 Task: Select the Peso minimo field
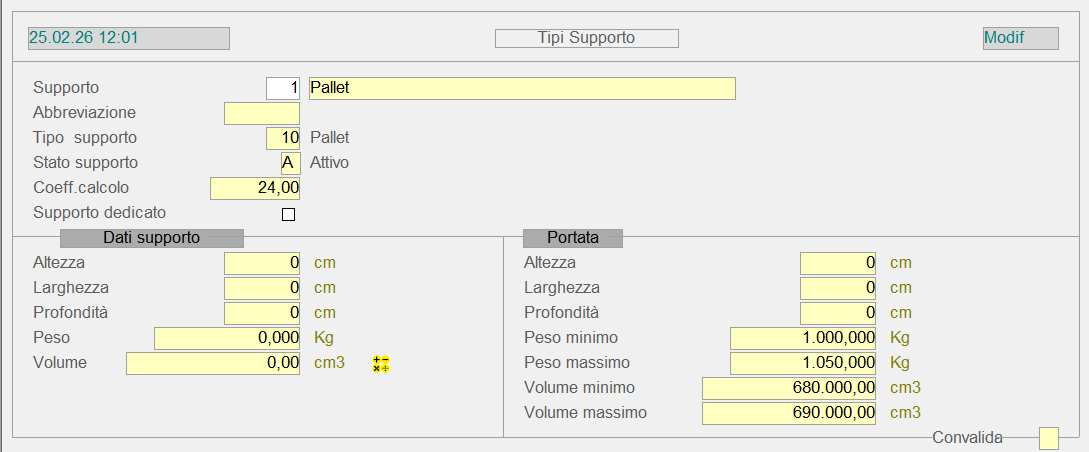pyautogui.click(x=803, y=338)
